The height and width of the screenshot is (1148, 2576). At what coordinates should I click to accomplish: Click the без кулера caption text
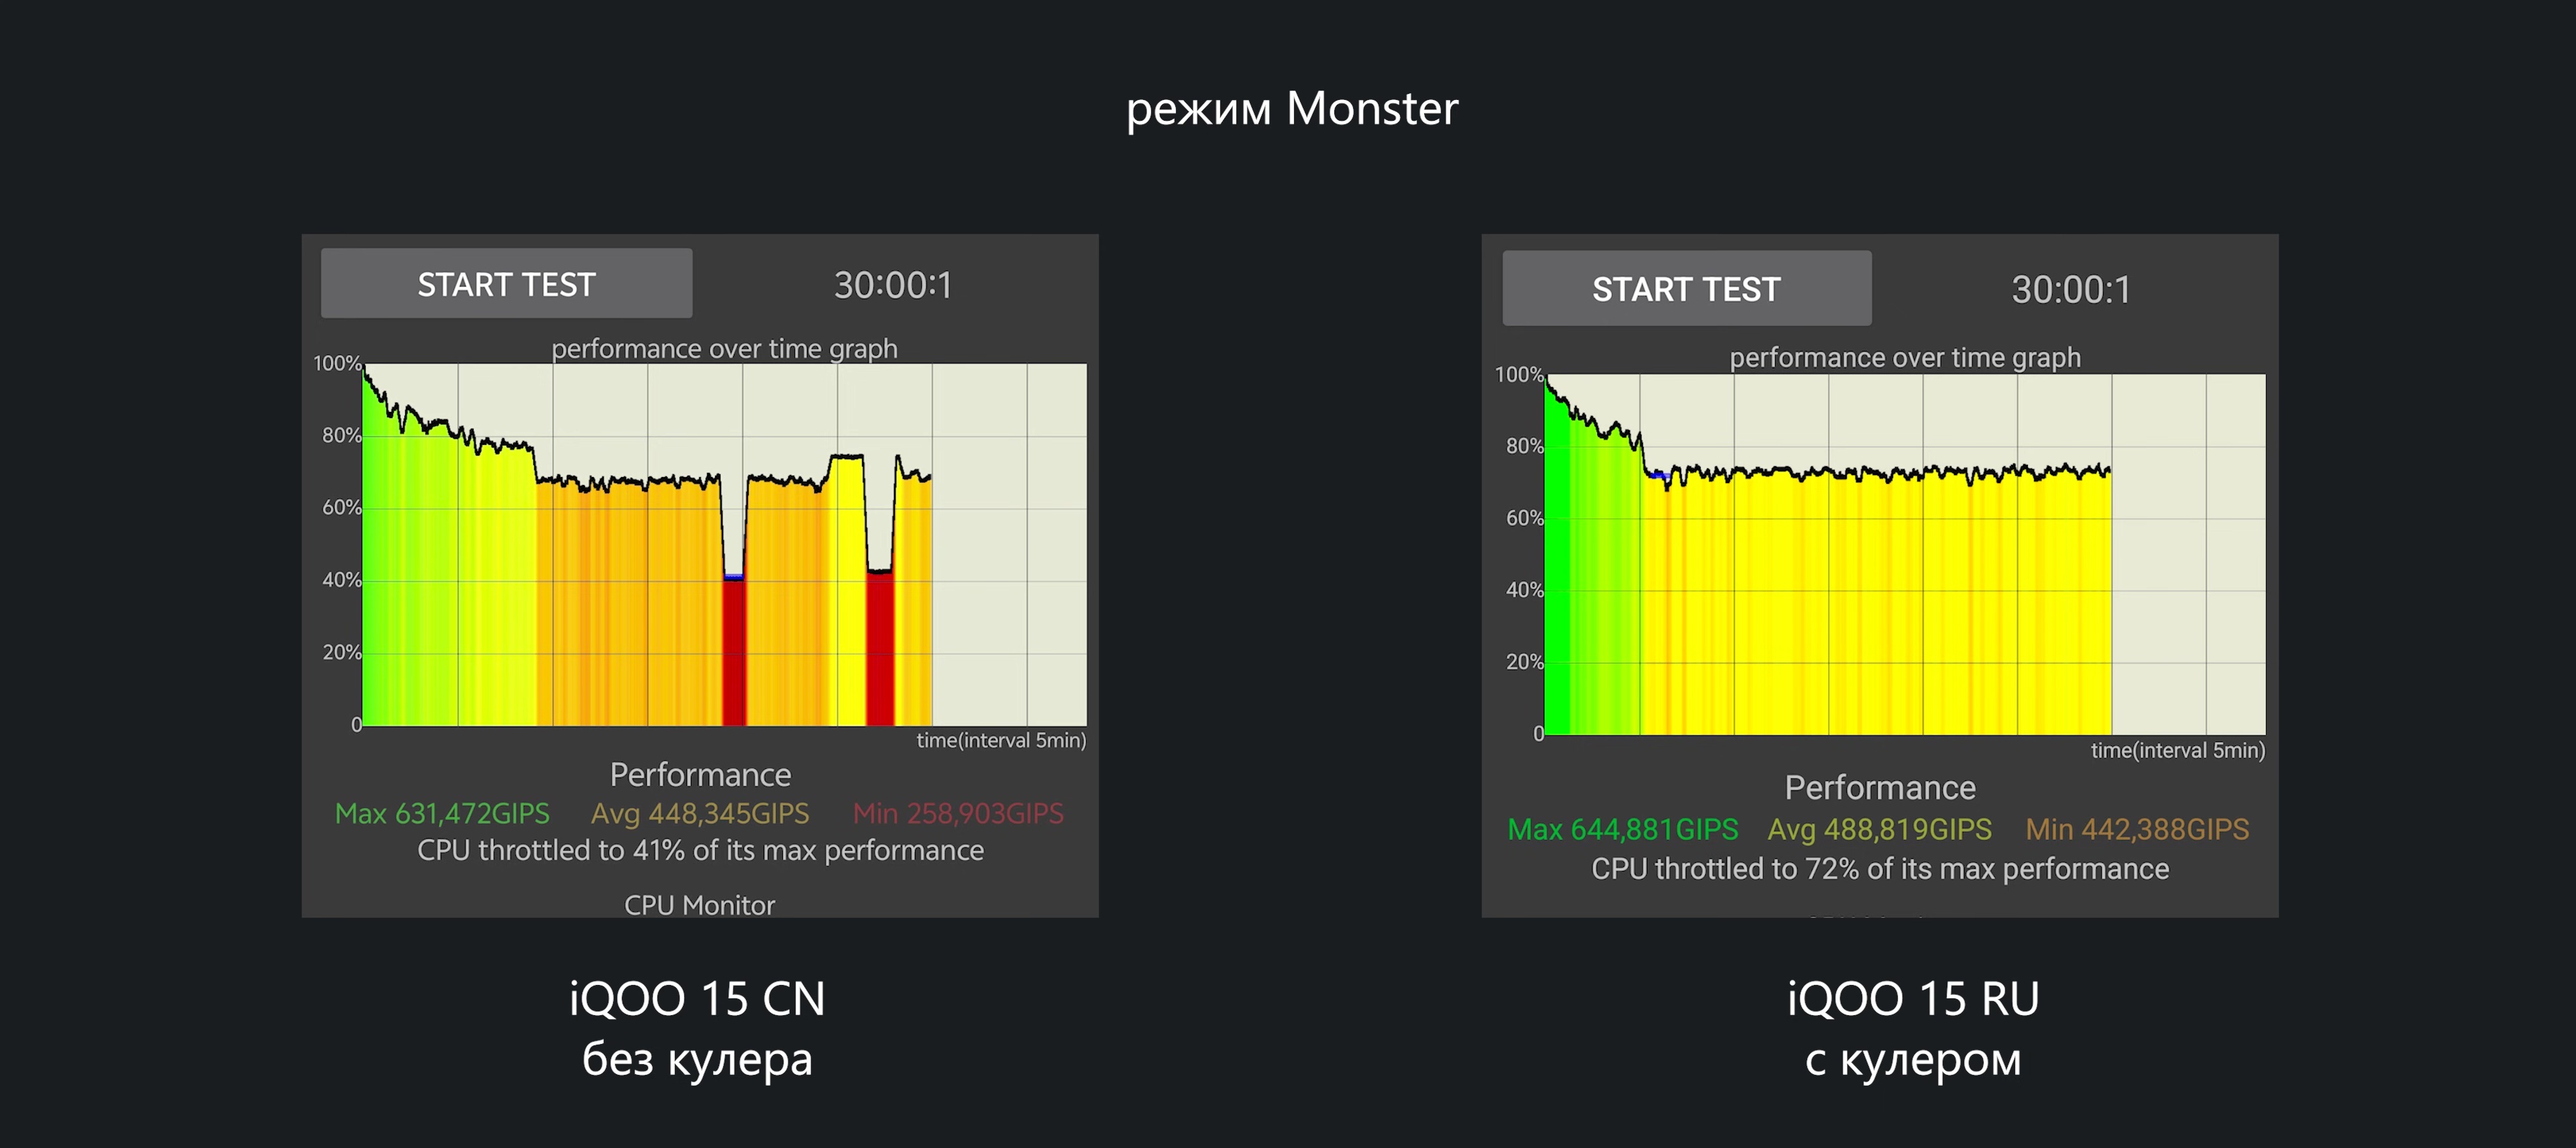tap(697, 1059)
